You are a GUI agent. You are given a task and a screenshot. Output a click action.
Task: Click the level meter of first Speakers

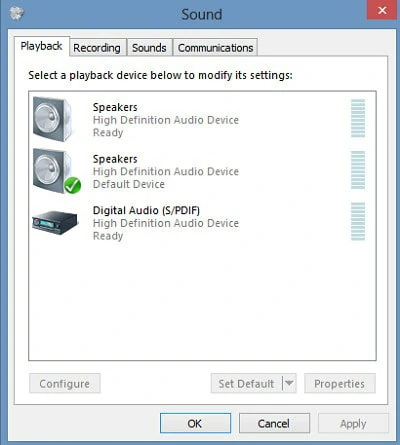click(358, 118)
